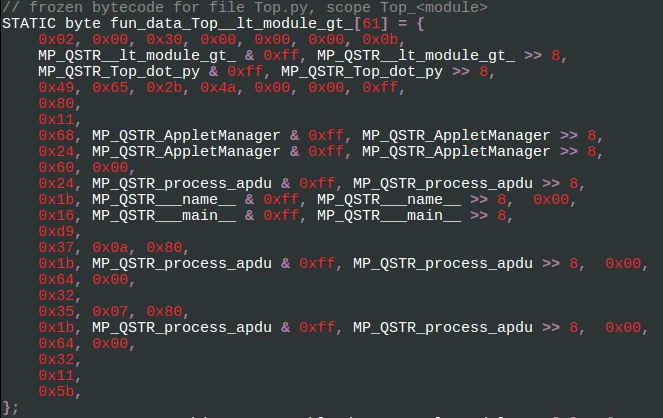Click MP_QSTR__lt_module_gt_ before '& 0xff'
663x418 pixels.
coord(137,55)
